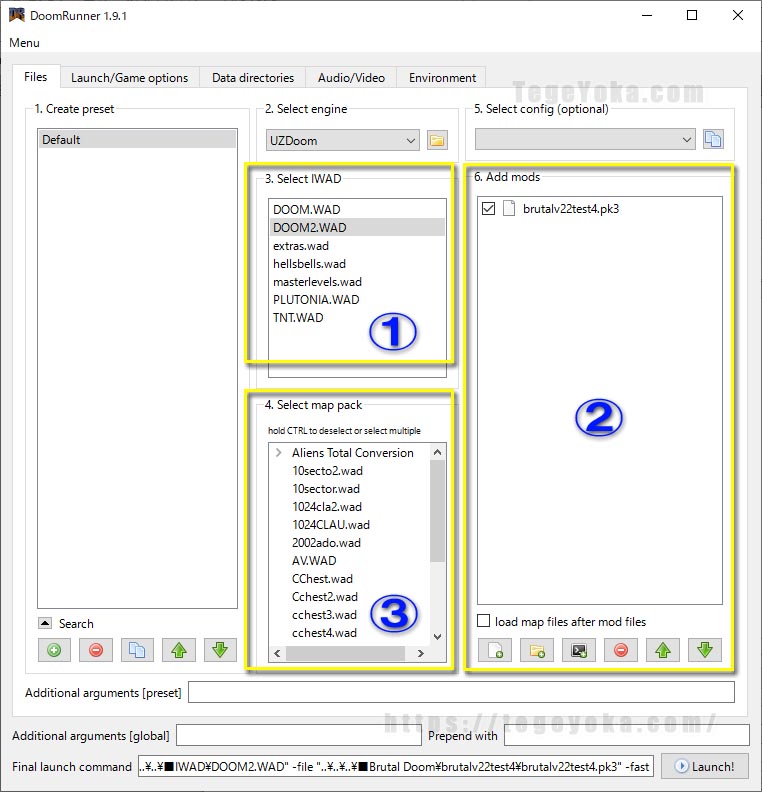Switch to the Launch/Game options tab
Screen dimensions: 762x792
129,77
